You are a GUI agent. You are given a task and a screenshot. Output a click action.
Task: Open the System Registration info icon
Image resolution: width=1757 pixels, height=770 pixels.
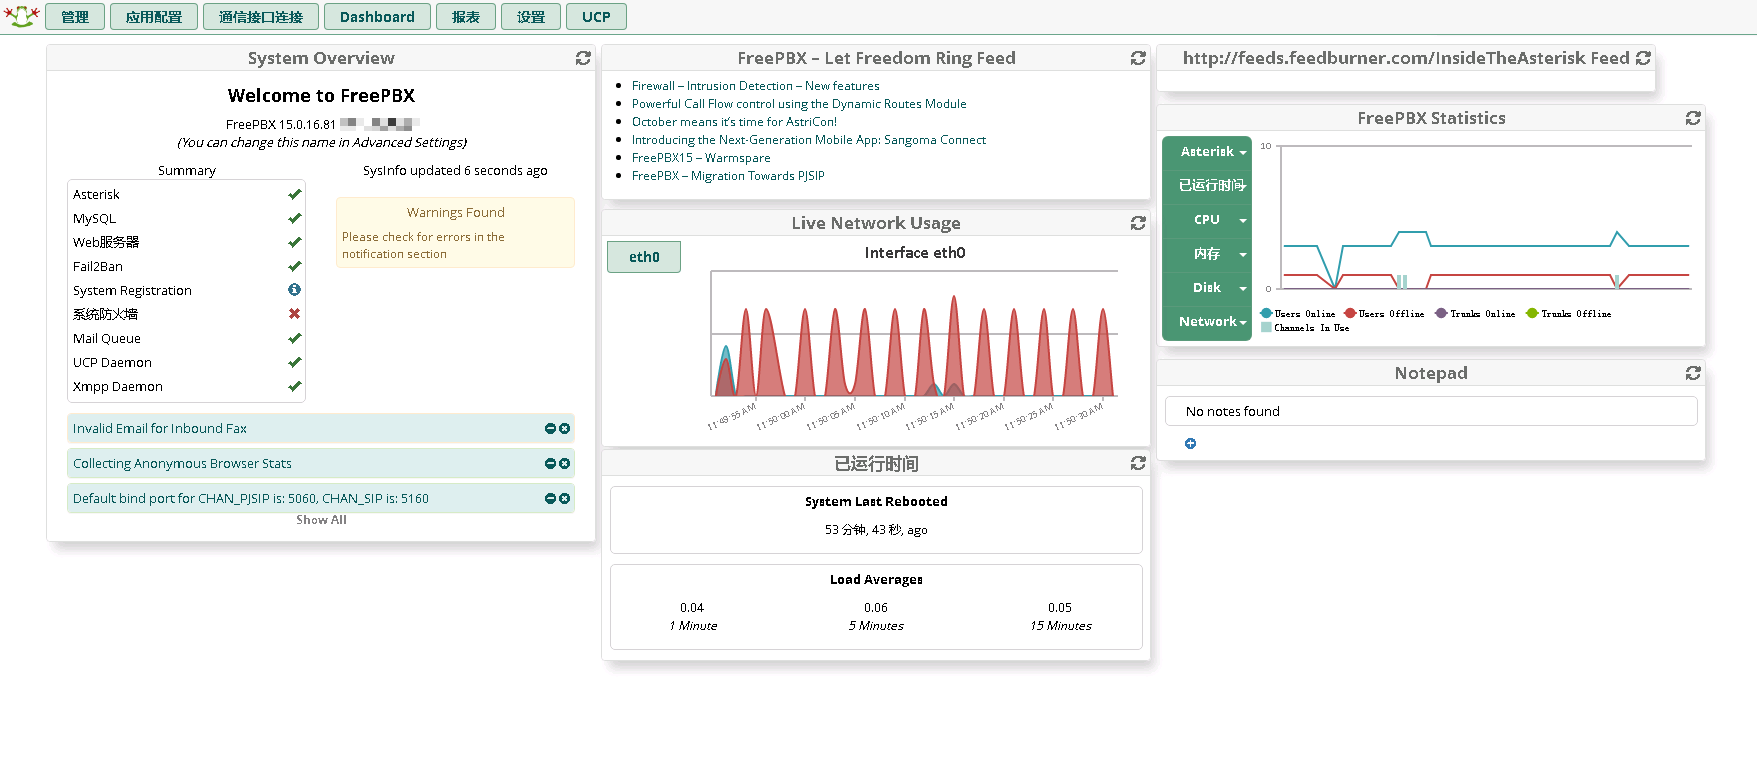294,290
